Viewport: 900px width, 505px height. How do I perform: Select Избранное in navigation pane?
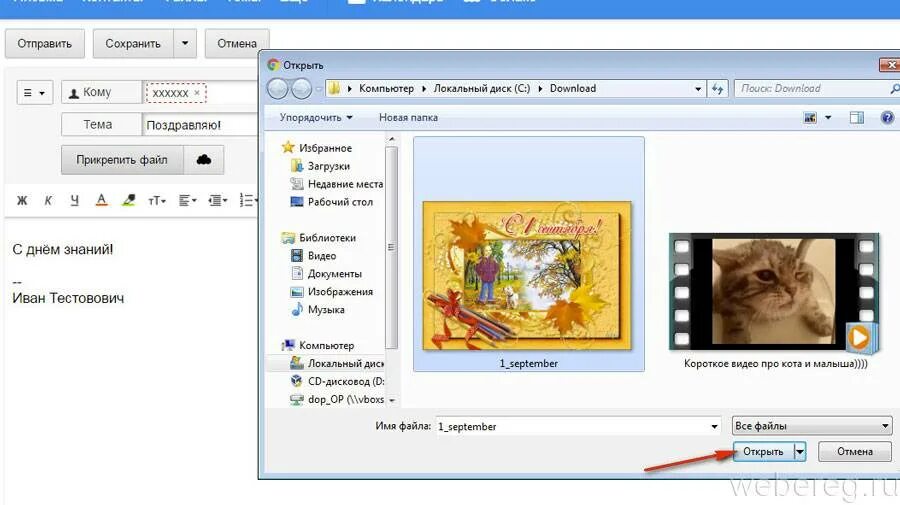pos(325,148)
